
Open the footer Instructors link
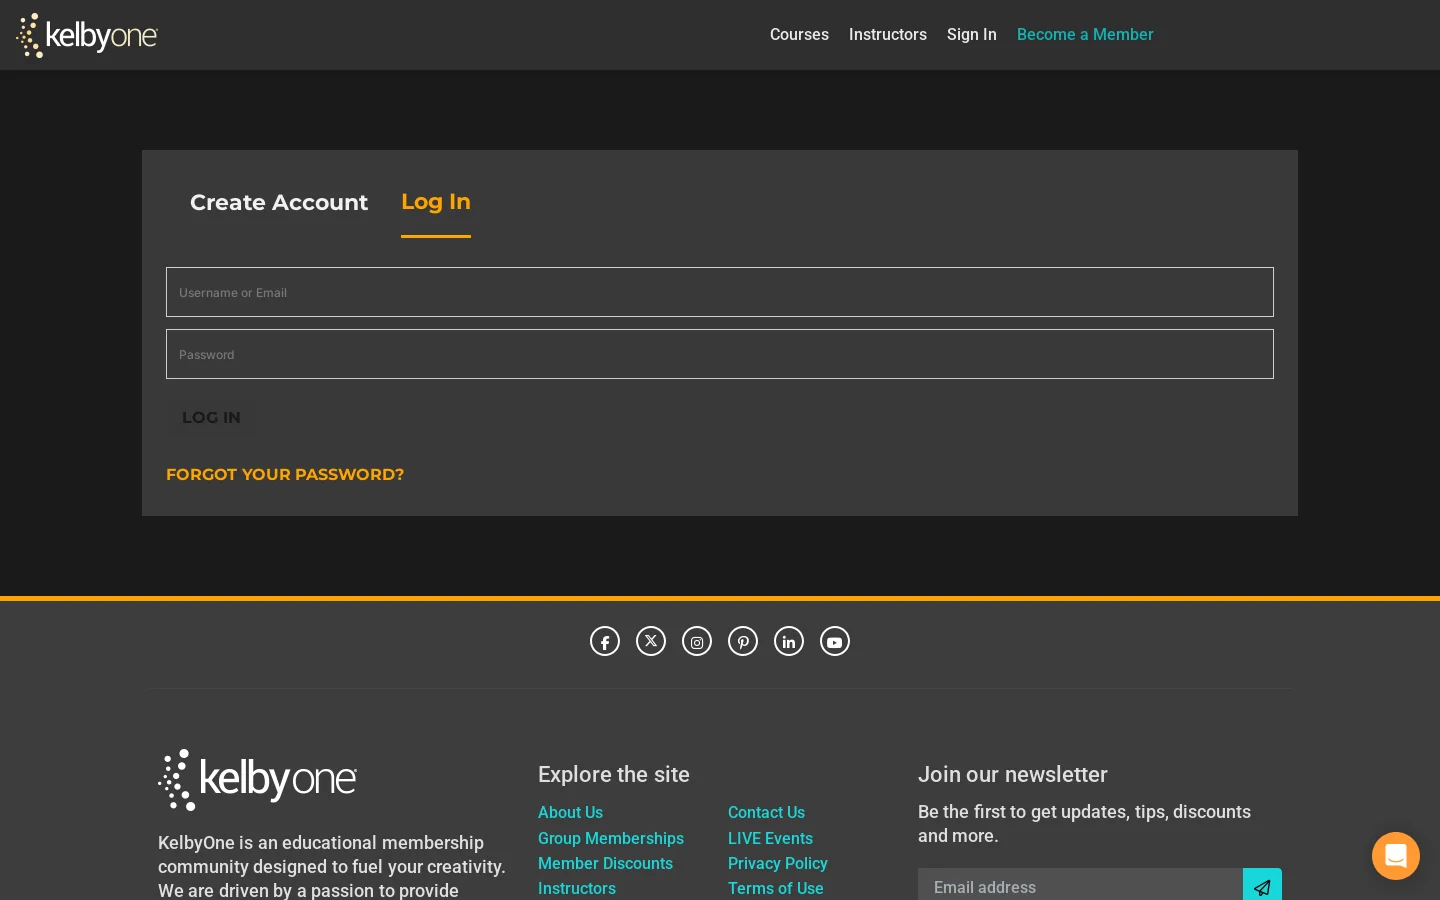577,888
